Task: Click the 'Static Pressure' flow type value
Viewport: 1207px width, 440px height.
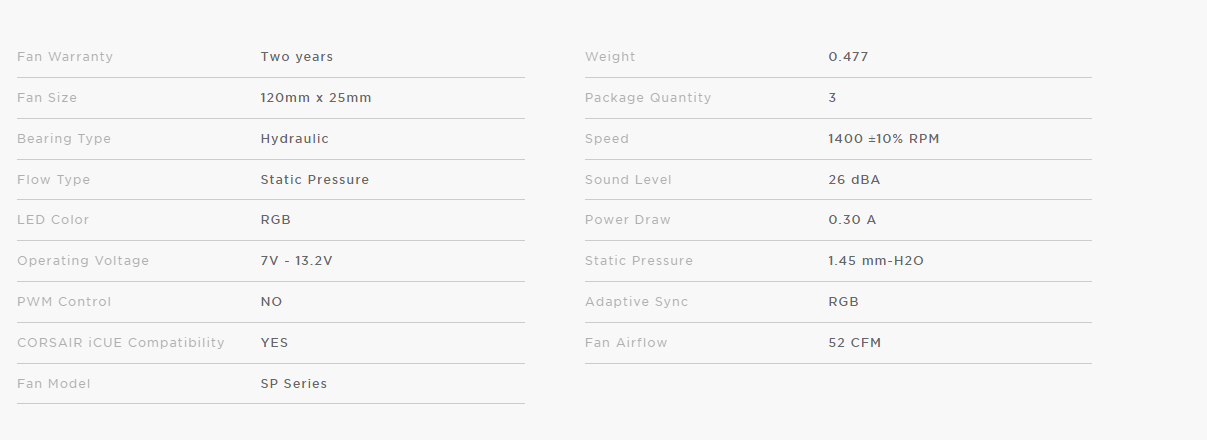Action: pyautogui.click(x=315, y=180)
